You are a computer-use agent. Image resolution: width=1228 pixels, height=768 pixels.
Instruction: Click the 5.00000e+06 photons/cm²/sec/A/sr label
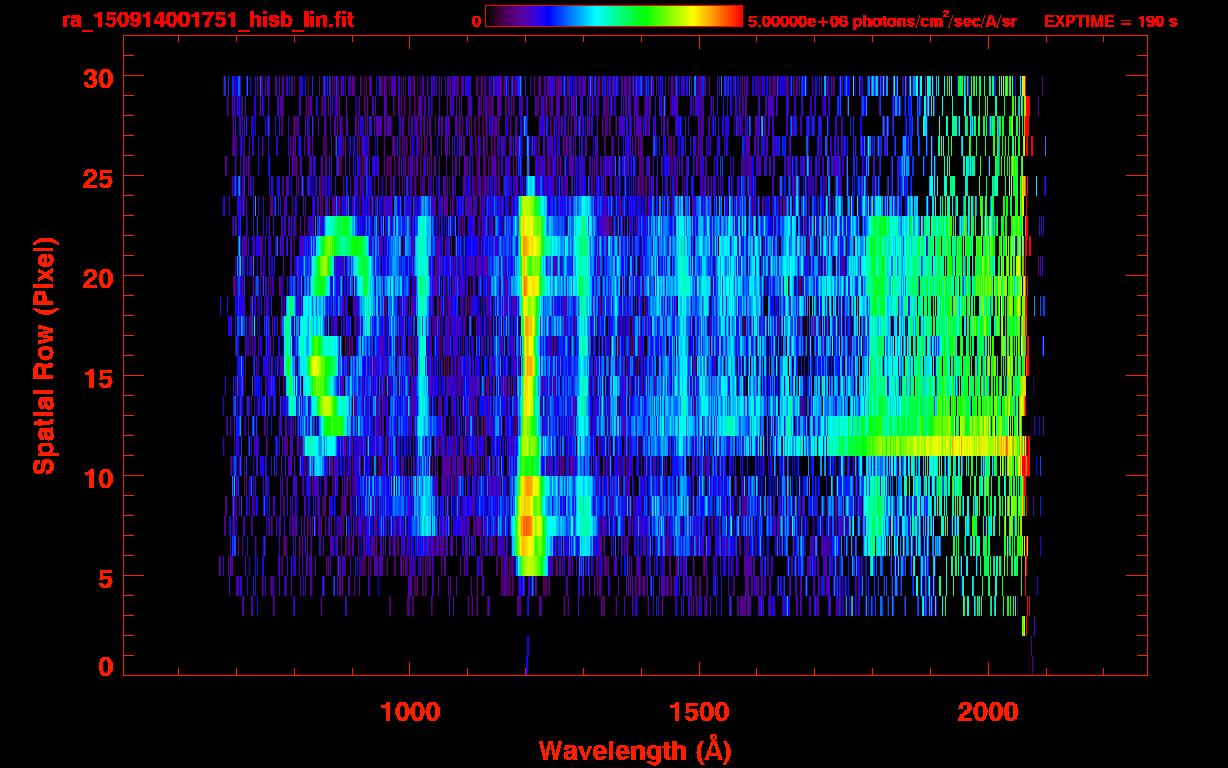[882, 20]
